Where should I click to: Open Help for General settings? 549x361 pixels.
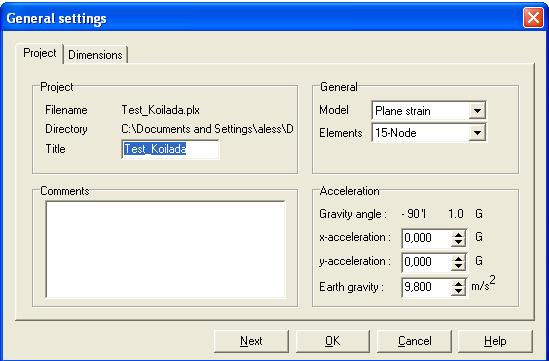[x=495, y=341]
